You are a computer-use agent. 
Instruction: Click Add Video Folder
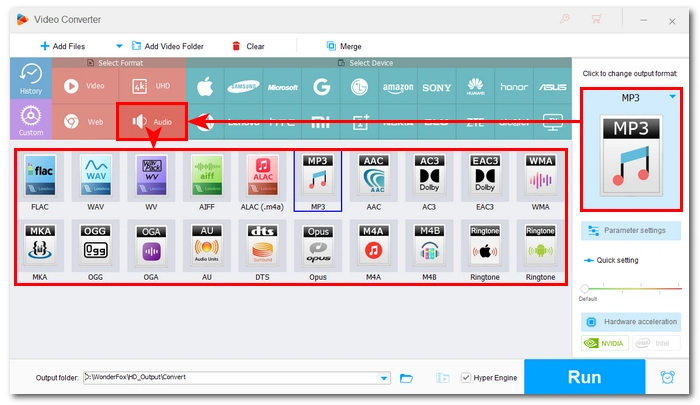coord(167,46)
